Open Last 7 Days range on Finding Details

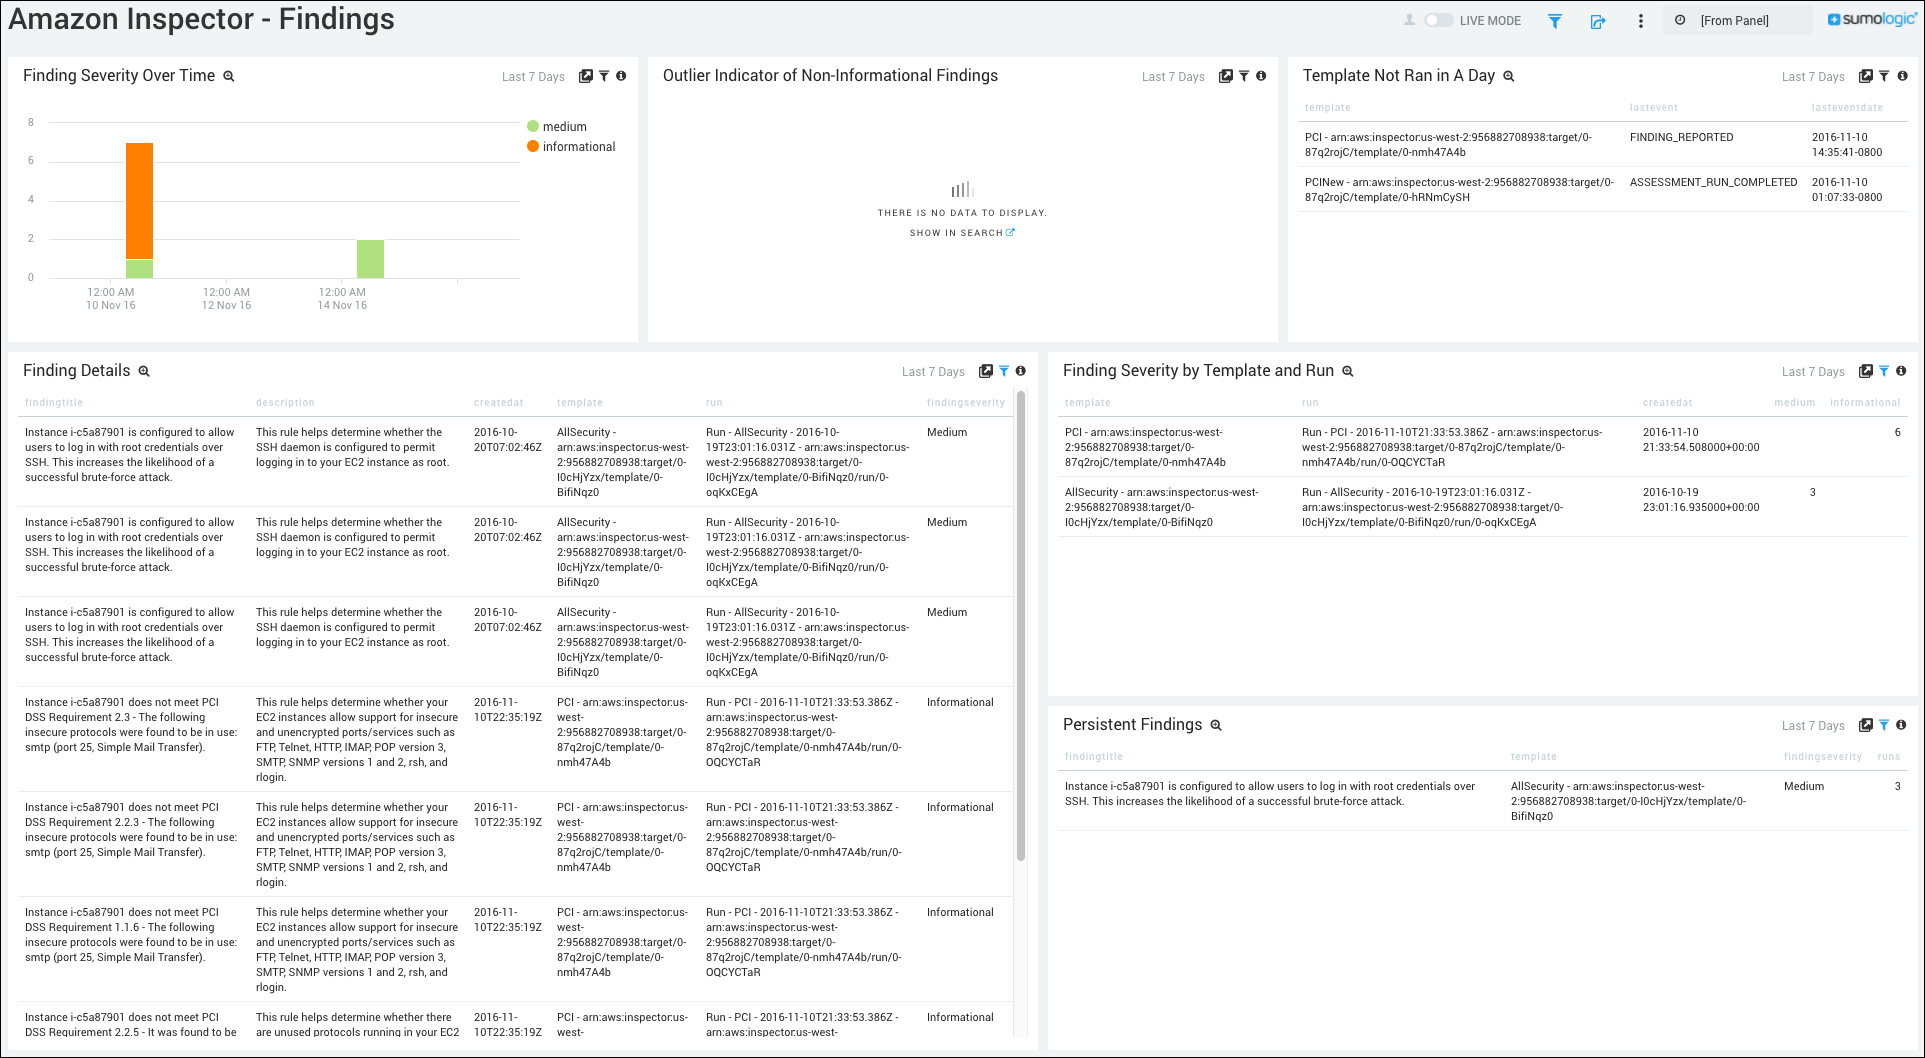(x=933, y=371)
